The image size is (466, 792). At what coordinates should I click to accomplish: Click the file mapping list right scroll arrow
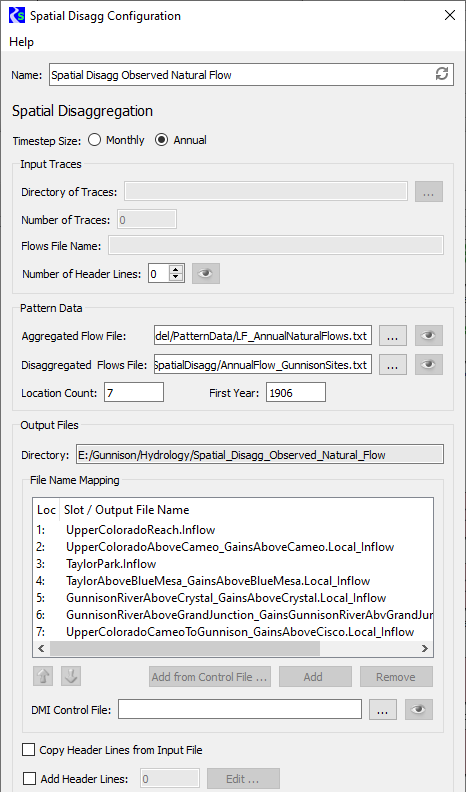(x=425, y=649)
